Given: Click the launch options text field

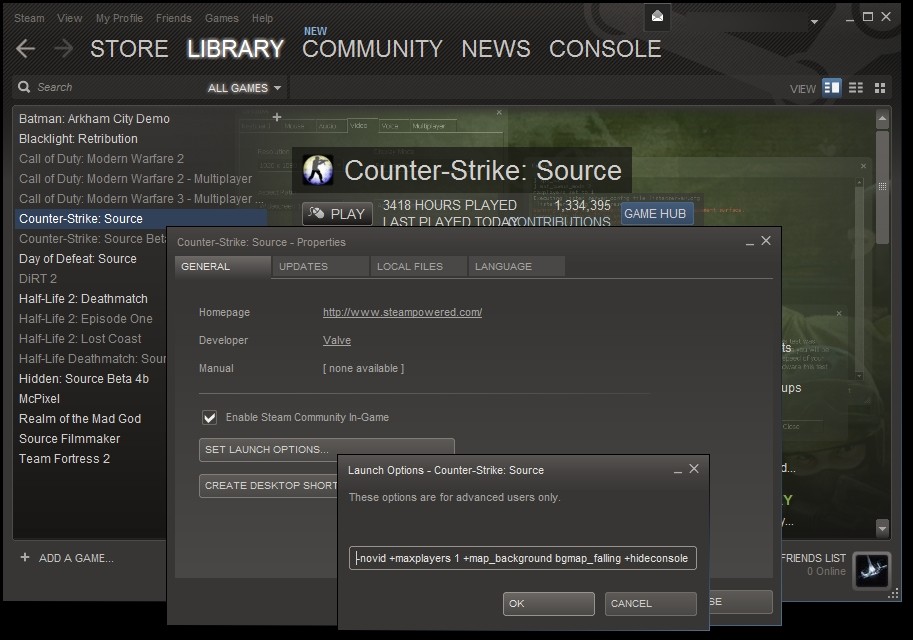Looking at the screenshot, I should point(521,558).
